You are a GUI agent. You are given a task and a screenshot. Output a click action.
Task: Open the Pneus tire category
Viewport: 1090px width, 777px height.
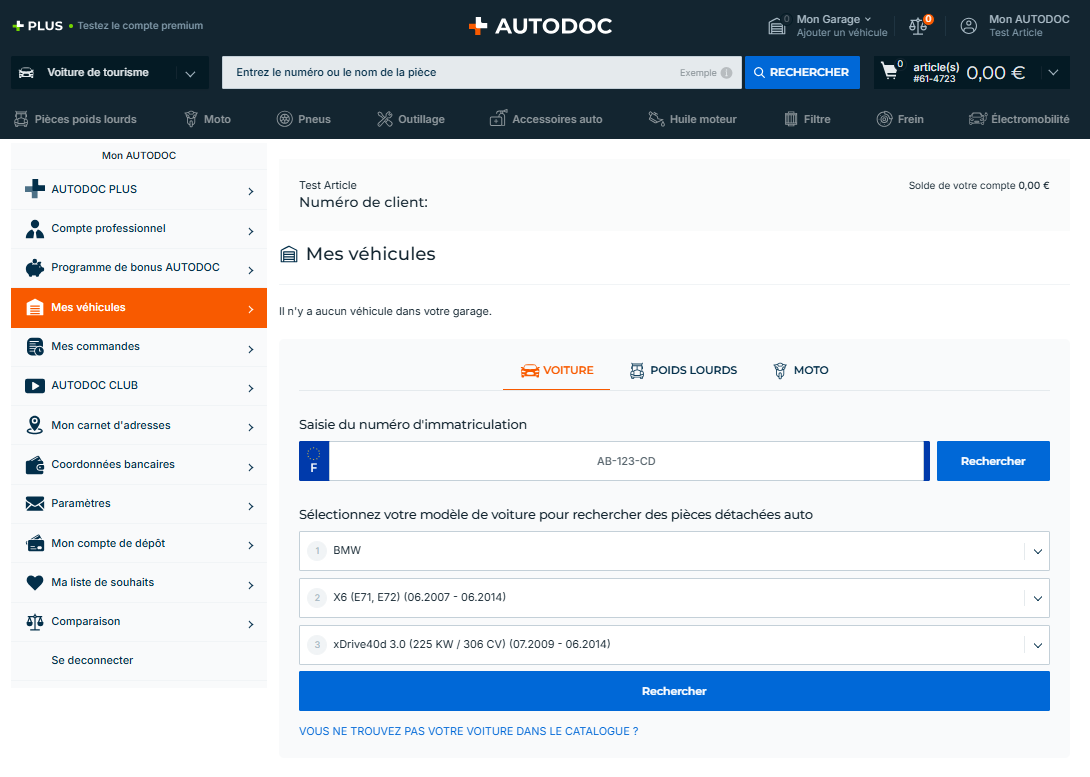[303, 119]
